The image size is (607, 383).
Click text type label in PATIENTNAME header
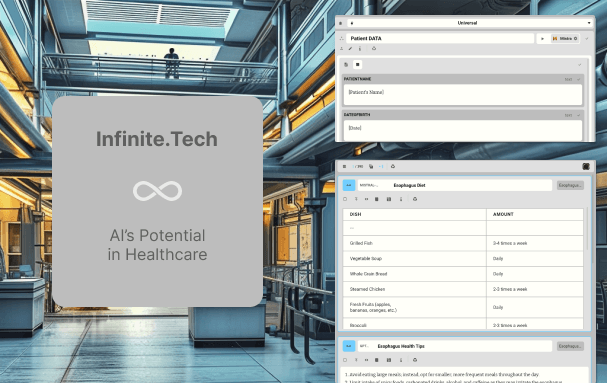click(568, 79)
